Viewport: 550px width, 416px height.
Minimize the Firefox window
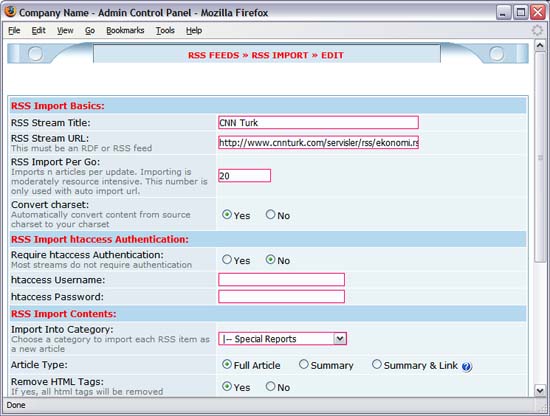[x=503, y=13]
